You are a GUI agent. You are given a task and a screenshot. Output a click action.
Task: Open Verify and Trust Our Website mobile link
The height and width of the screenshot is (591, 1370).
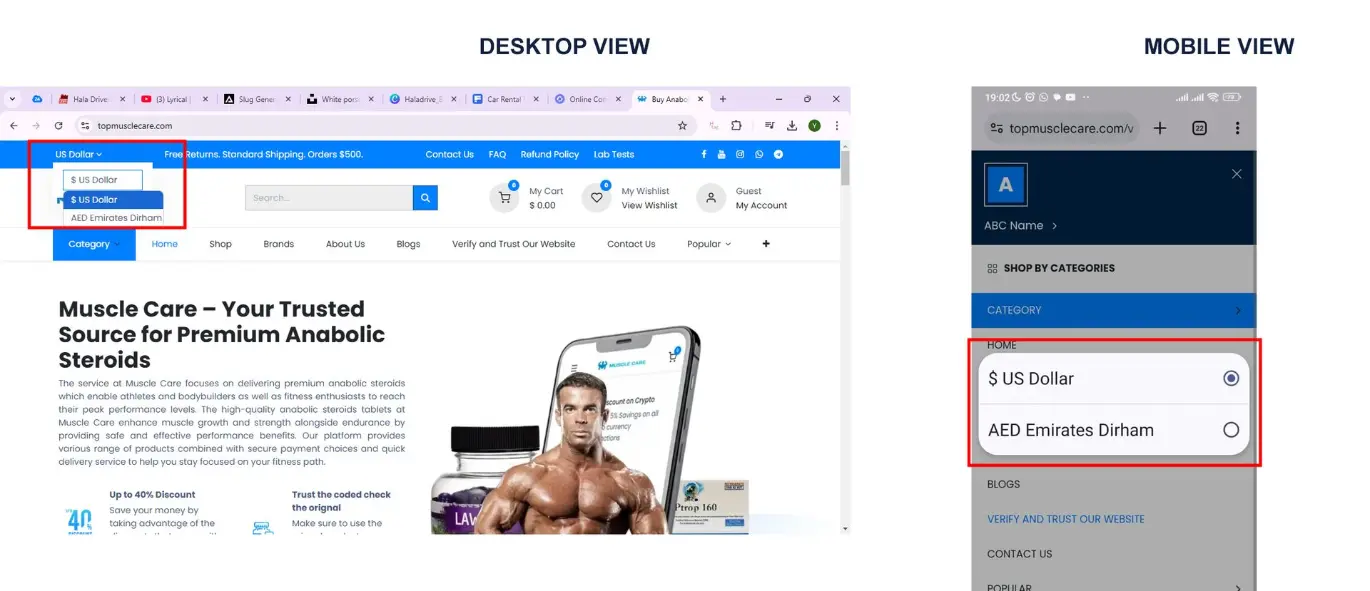pos(1065,519)
